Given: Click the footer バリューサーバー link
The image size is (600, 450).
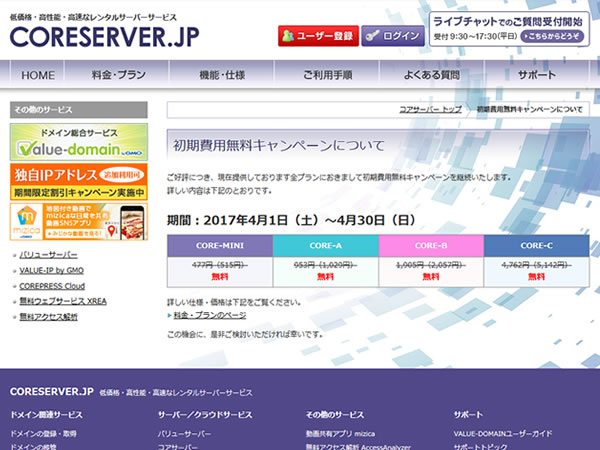Looking at the screenshot, I should point(184,434).
